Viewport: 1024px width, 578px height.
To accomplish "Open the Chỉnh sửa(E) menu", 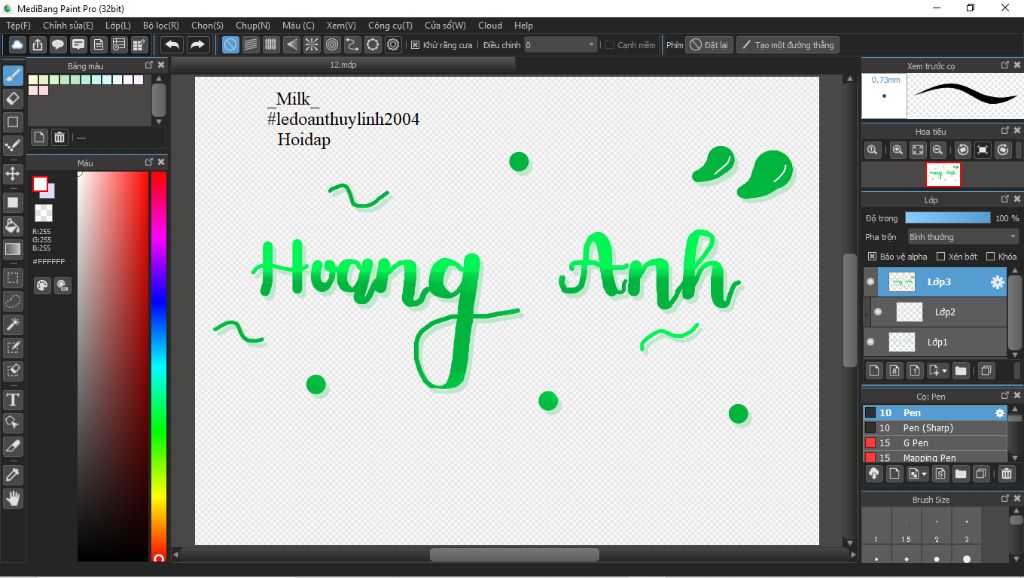I will tap(68, 25).
